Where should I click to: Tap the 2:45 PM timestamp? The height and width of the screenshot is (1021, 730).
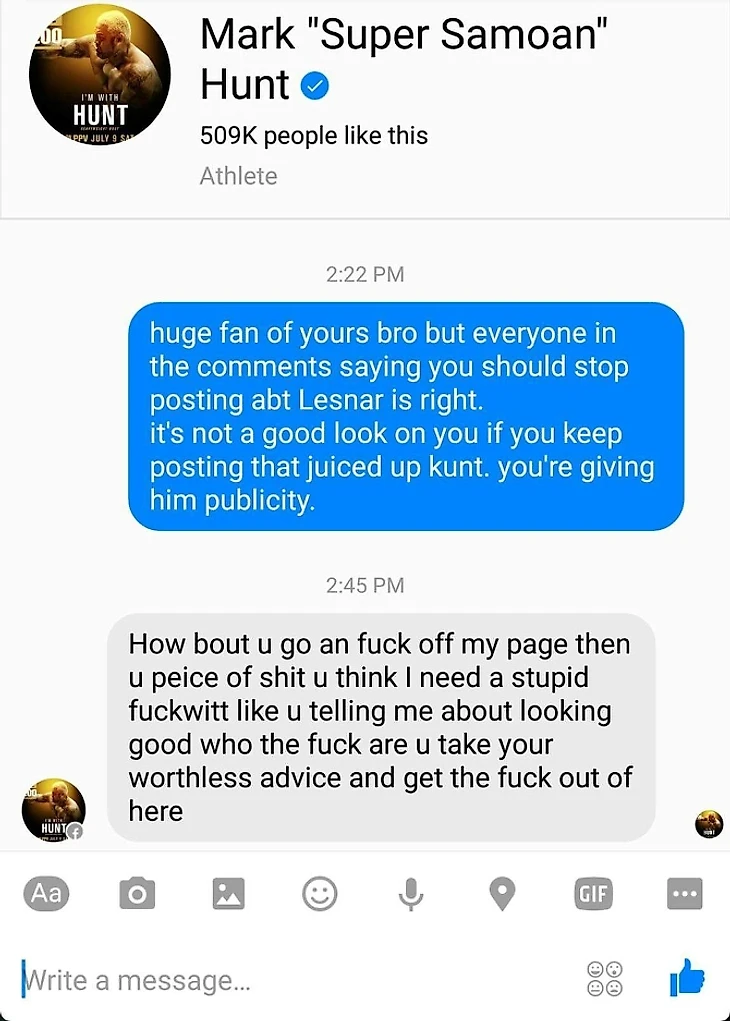(x=365, y=585)
